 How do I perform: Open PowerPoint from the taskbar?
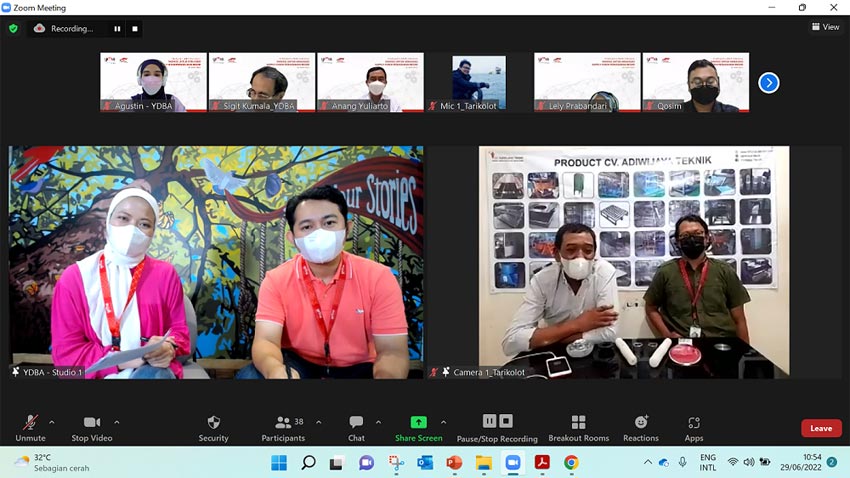point(454,463)
